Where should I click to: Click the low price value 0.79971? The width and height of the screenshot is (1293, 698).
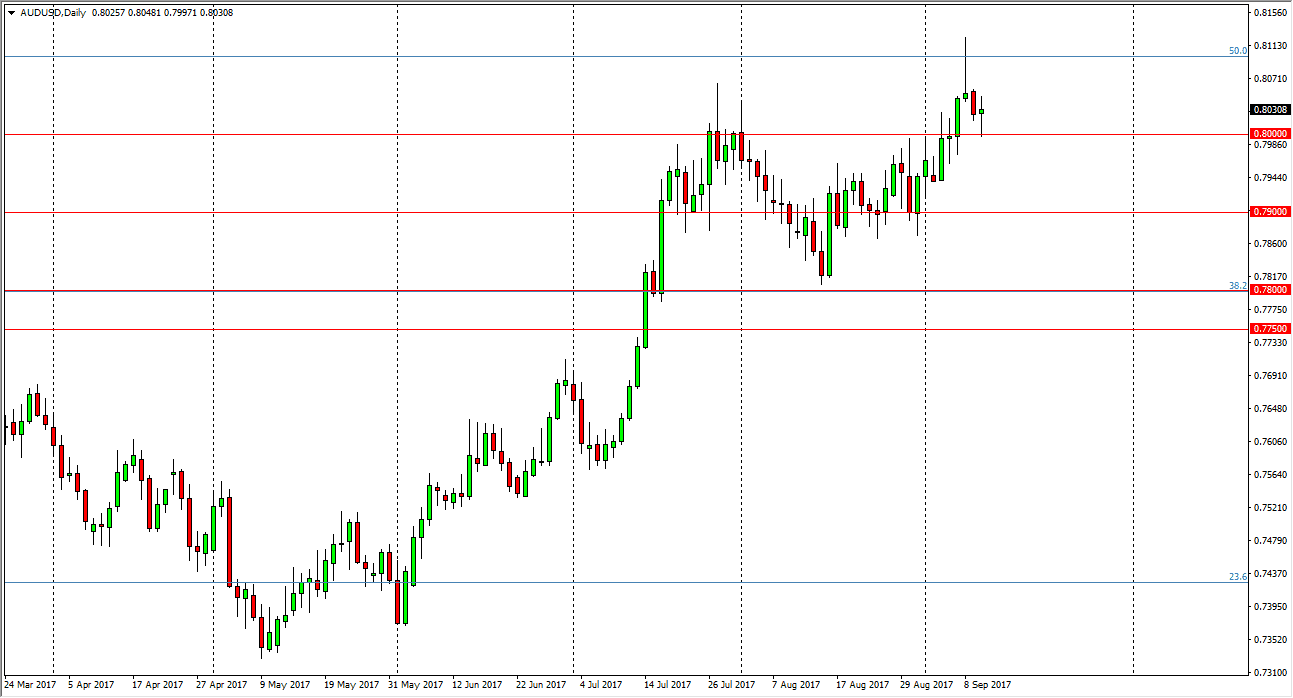[x=179, y=13]
